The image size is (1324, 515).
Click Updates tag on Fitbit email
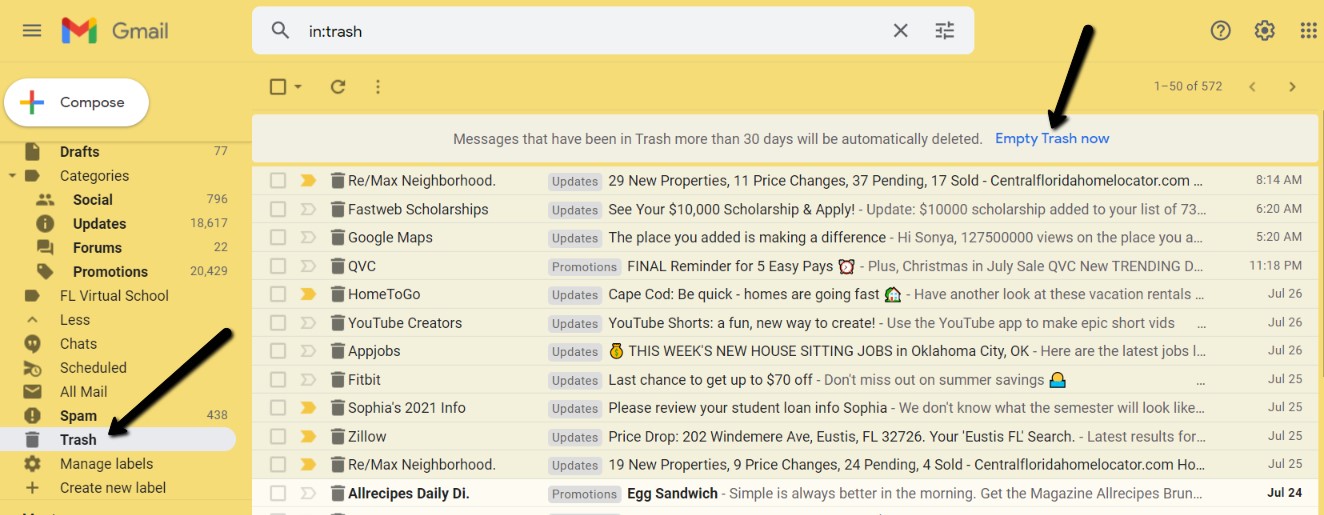575,381
